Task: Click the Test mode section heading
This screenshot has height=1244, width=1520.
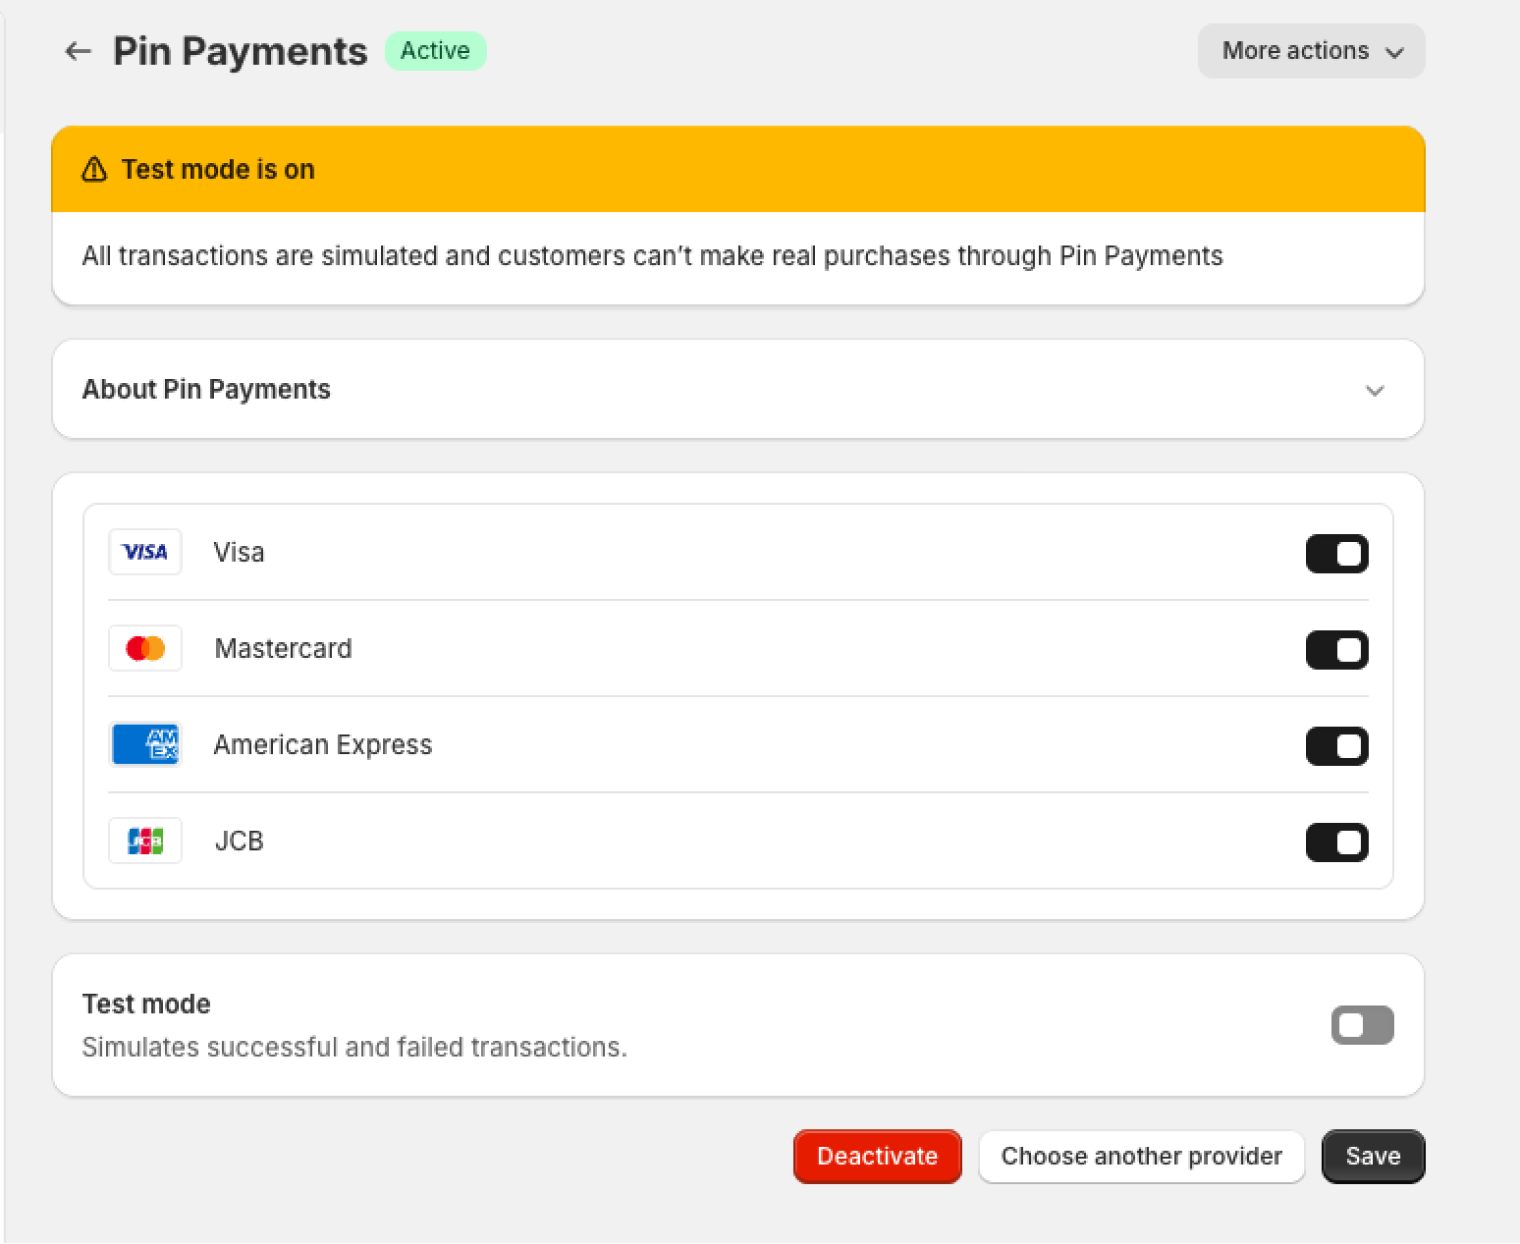Action: coord(146,1004)
